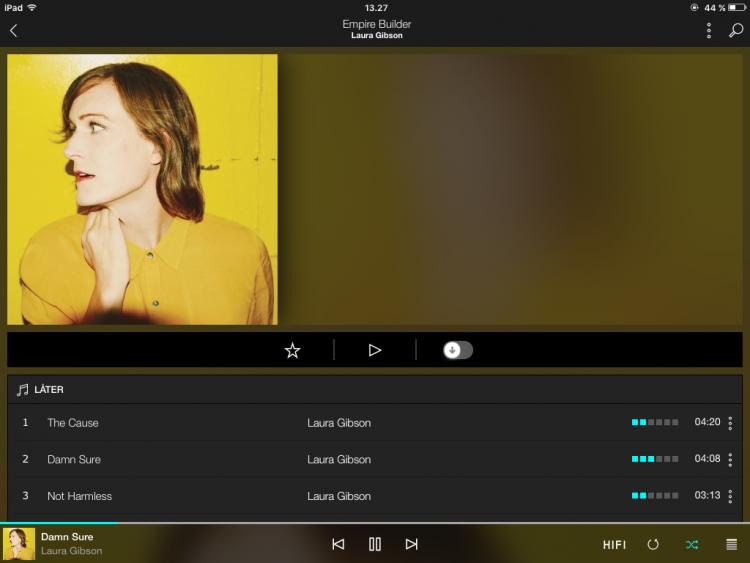Tap the Wi-Fi icon in status bar
The height and width of the screenshot is (563, 750).
(x=32, y=8)
